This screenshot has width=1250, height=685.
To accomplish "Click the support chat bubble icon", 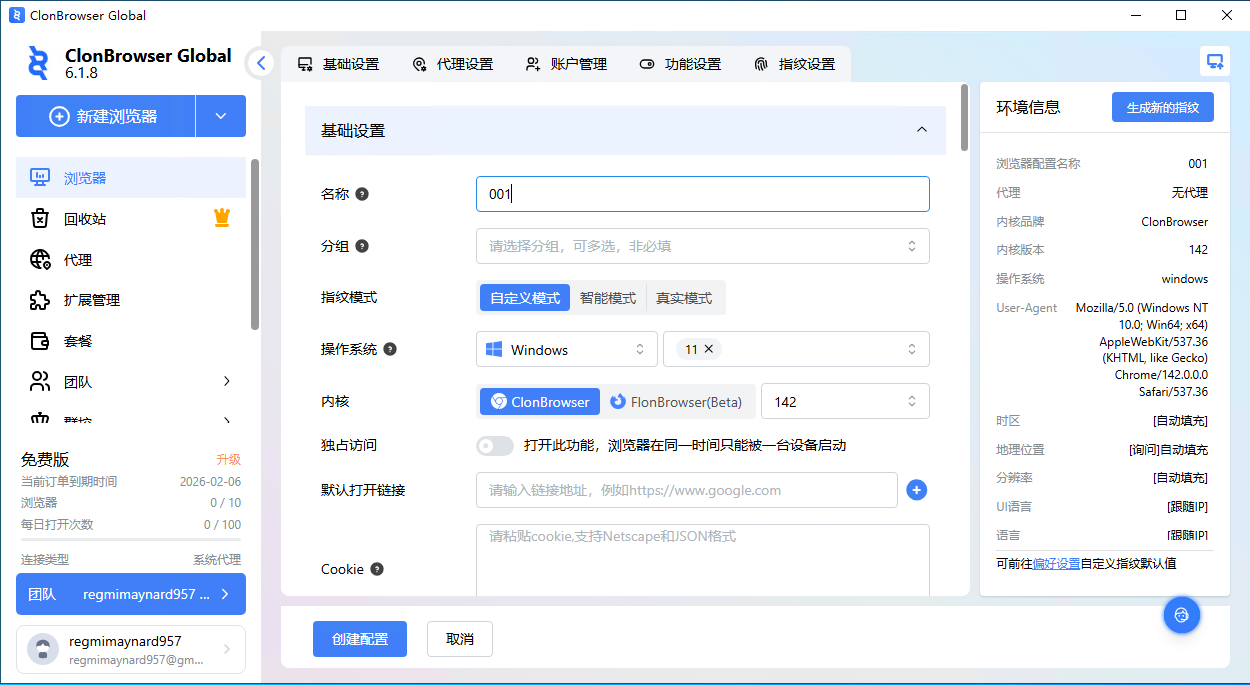I will tap(1181, 615).
